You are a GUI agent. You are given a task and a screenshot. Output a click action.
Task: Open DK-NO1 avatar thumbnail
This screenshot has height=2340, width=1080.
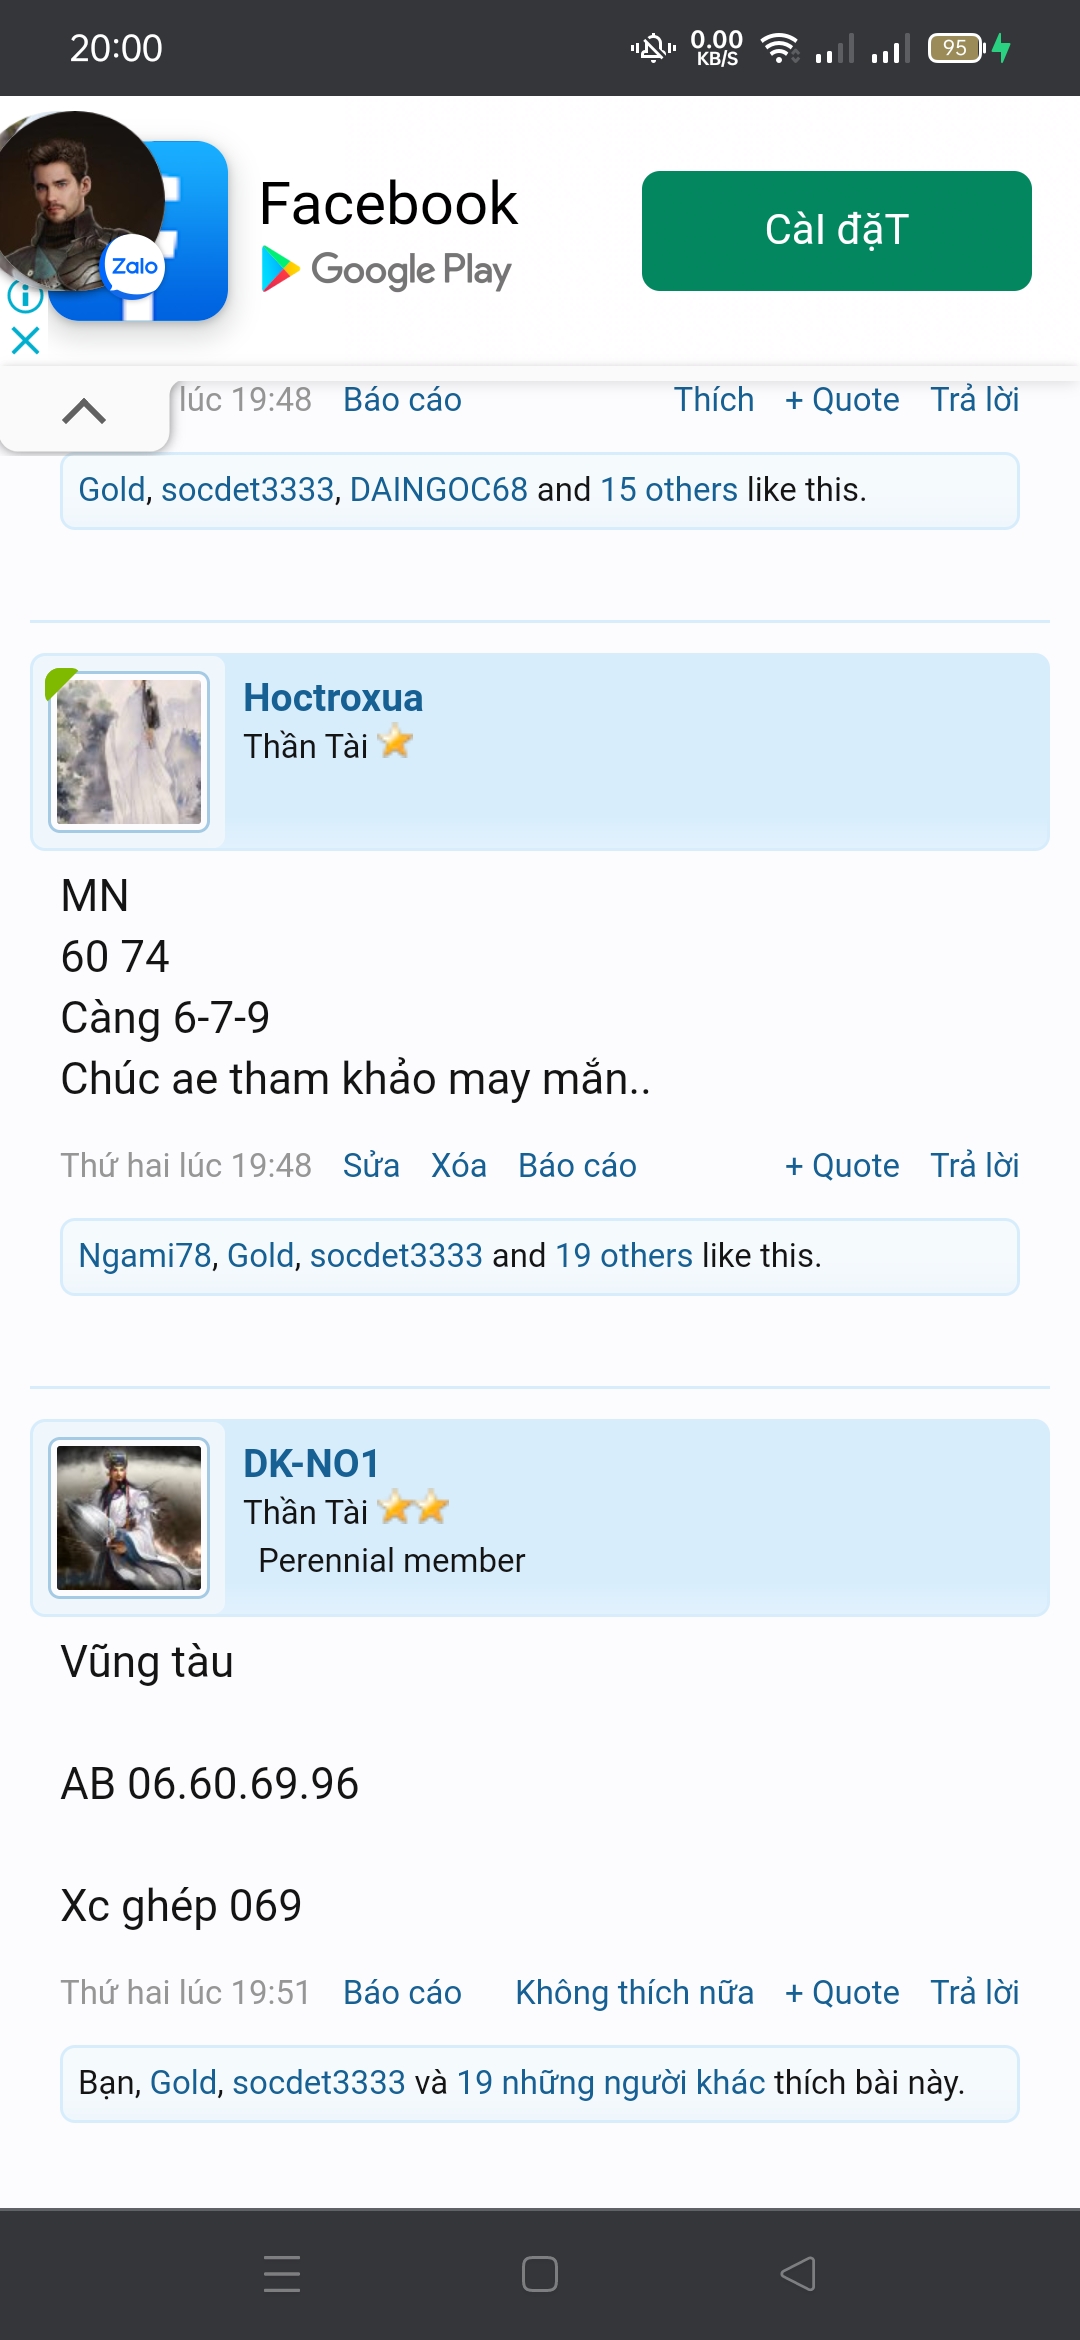129,1518
